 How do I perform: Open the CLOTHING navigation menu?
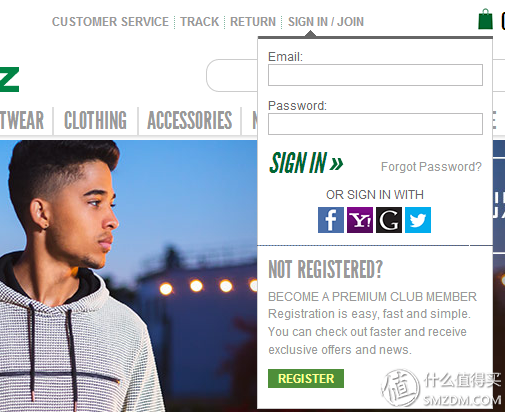point(95,120)
